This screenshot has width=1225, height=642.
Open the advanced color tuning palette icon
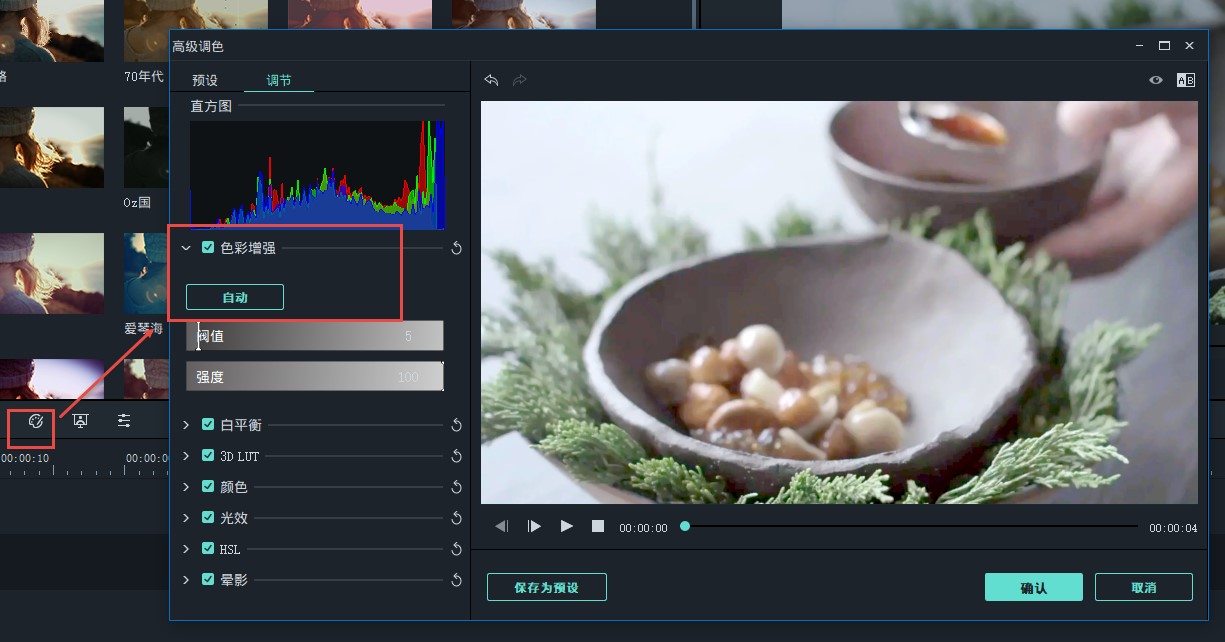pyautogui.click(x=36, y=421)
